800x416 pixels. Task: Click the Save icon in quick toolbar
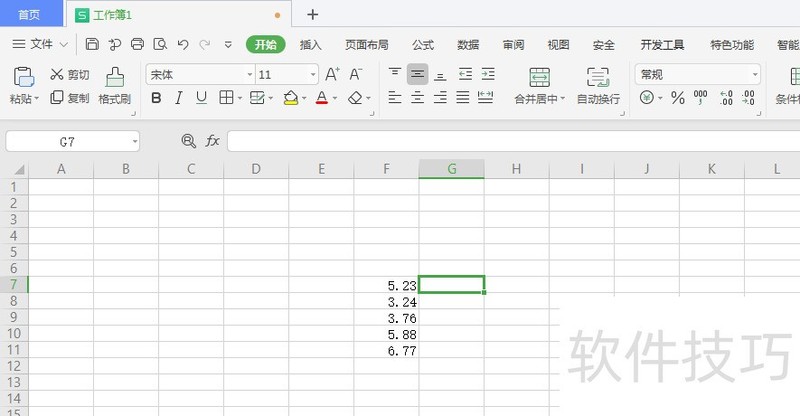(92, 44)
